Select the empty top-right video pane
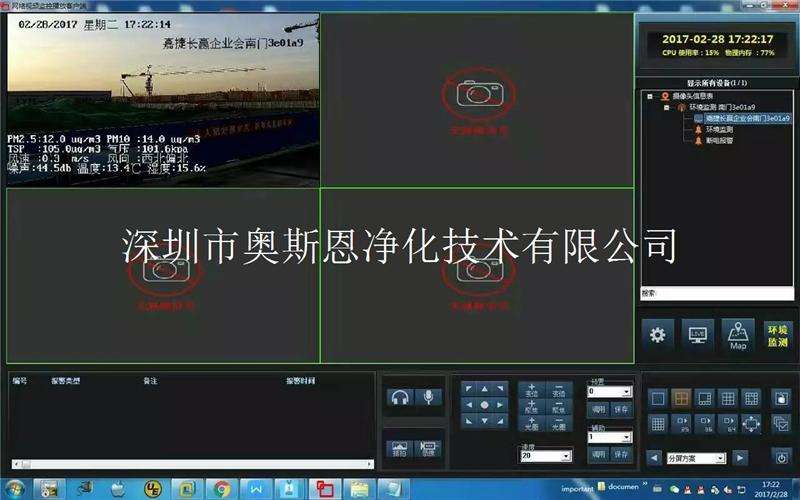Image resolution: width=800 pixels, height=500 pixels. (478, 100)
